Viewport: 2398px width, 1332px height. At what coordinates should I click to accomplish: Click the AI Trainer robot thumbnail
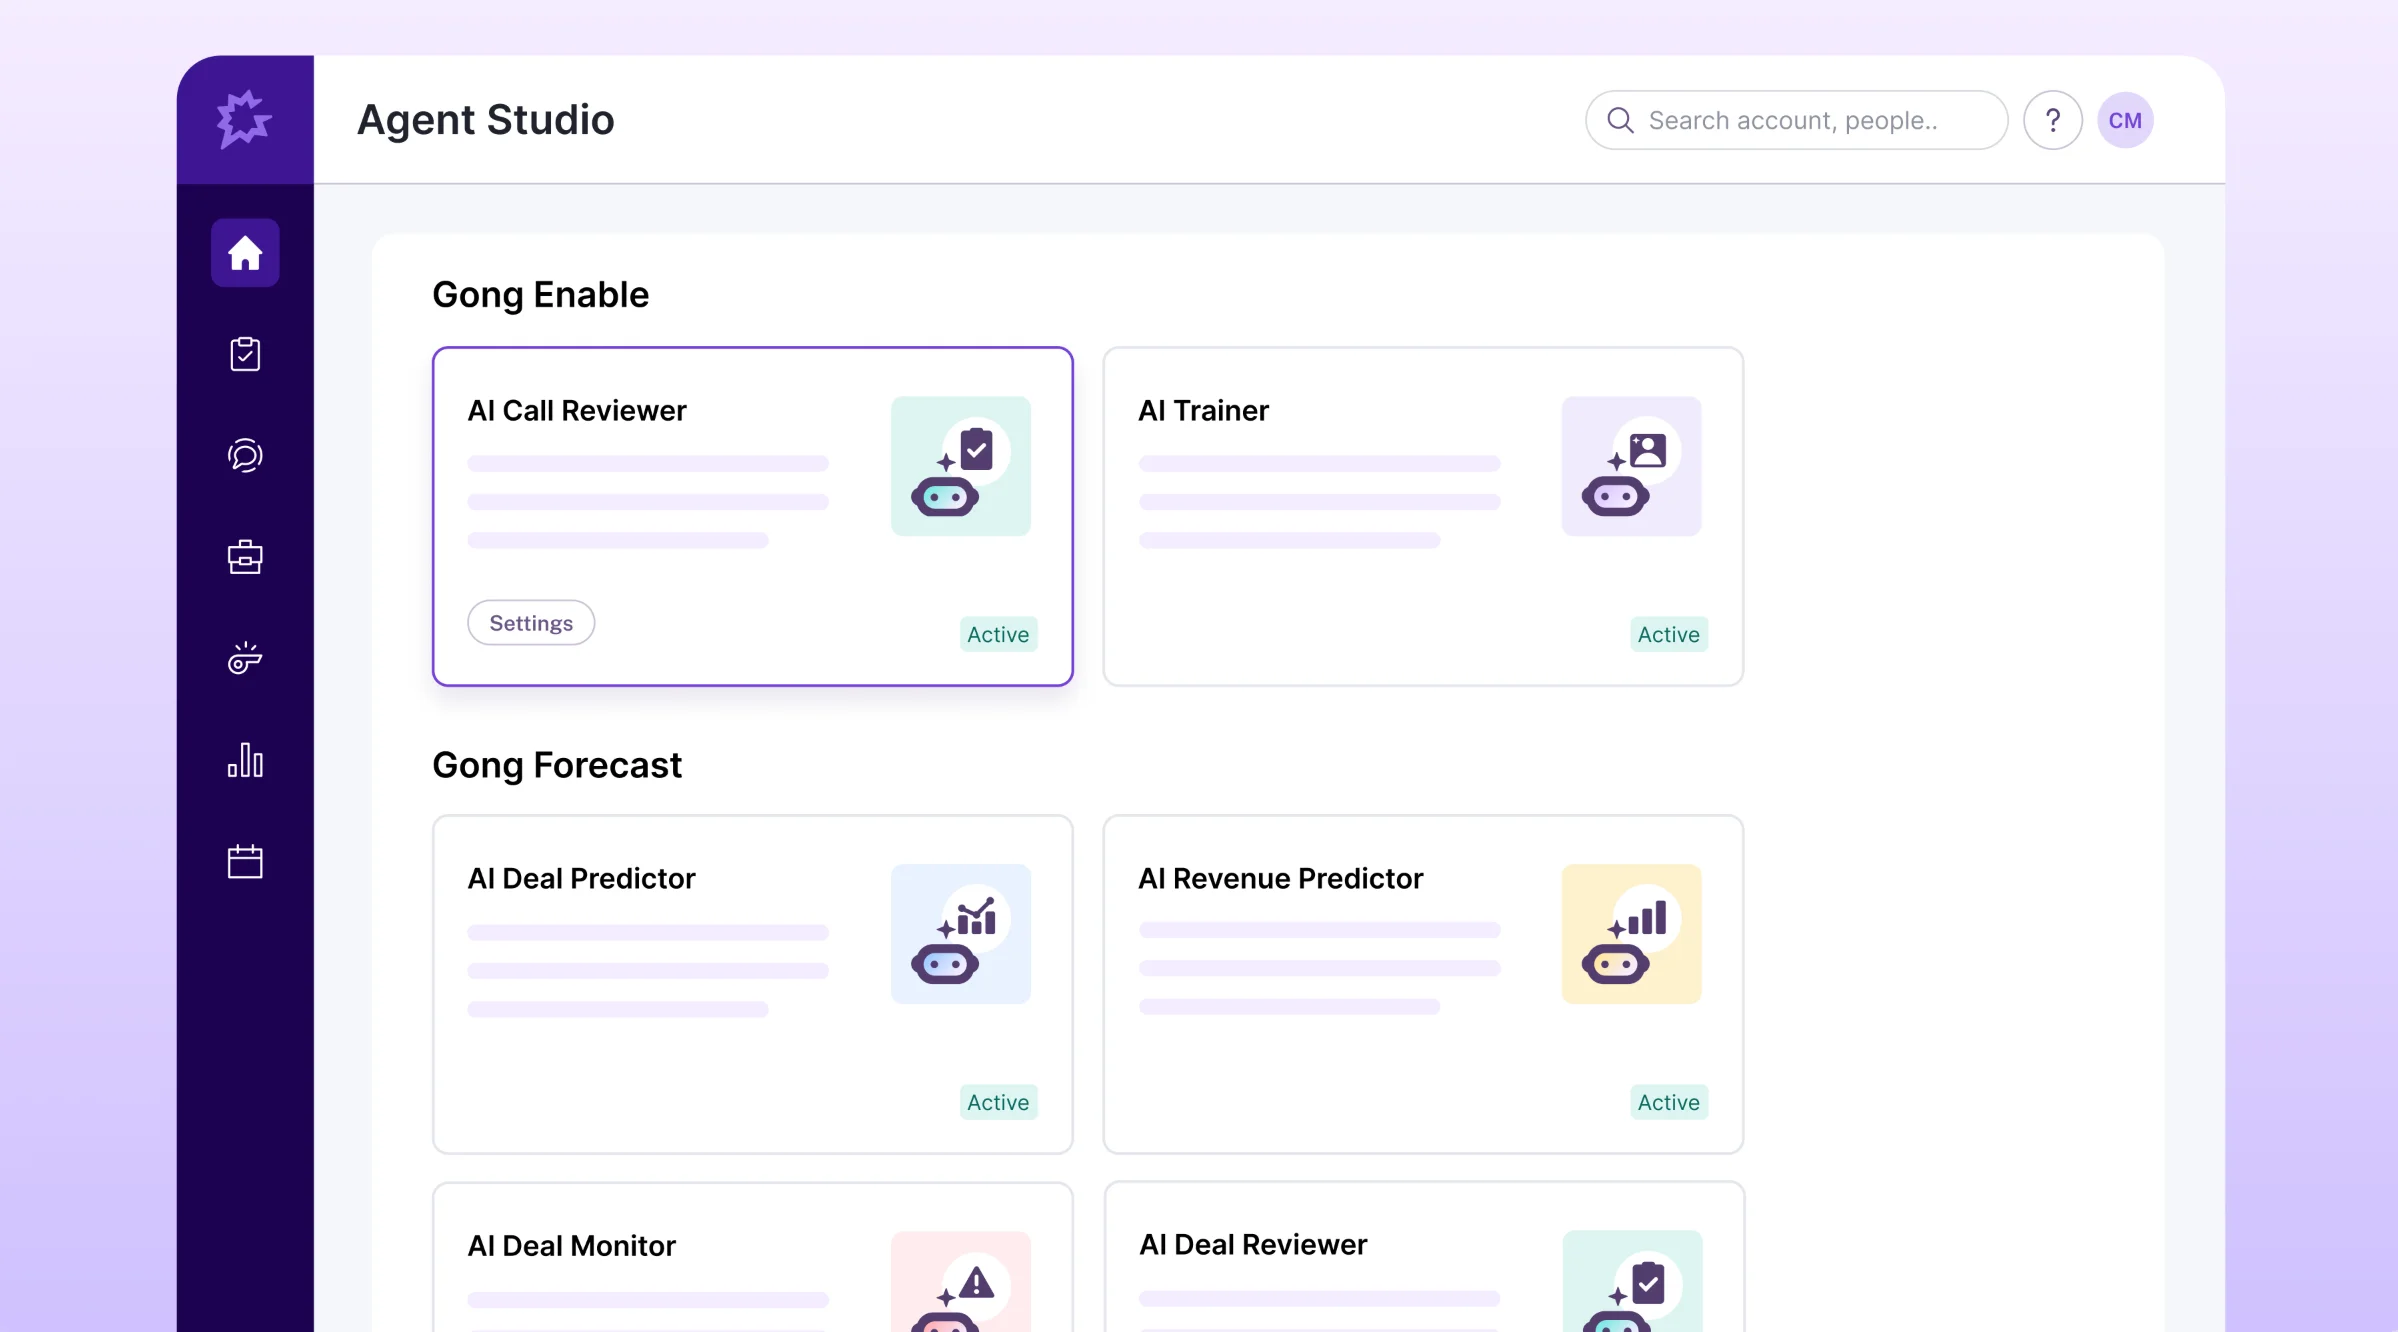pyautogui.click(x=1631, y=466)
